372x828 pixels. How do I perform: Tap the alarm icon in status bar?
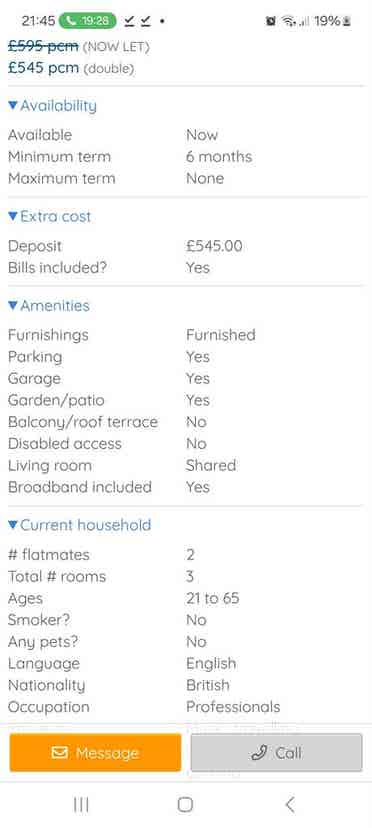click(271, 21)
